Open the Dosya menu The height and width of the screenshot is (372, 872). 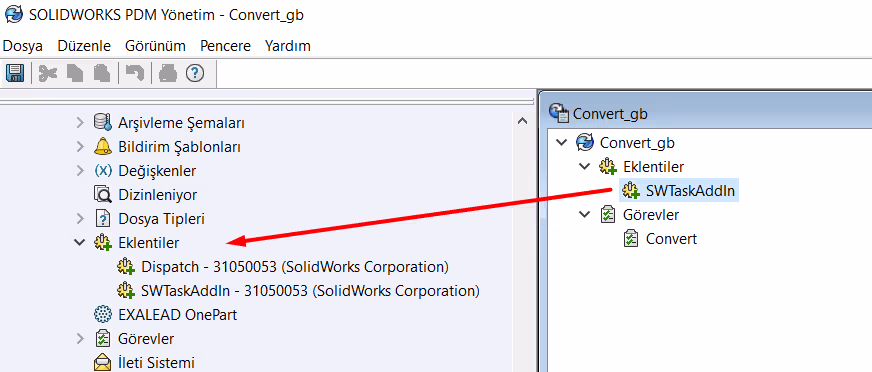(x=23, y=46)
